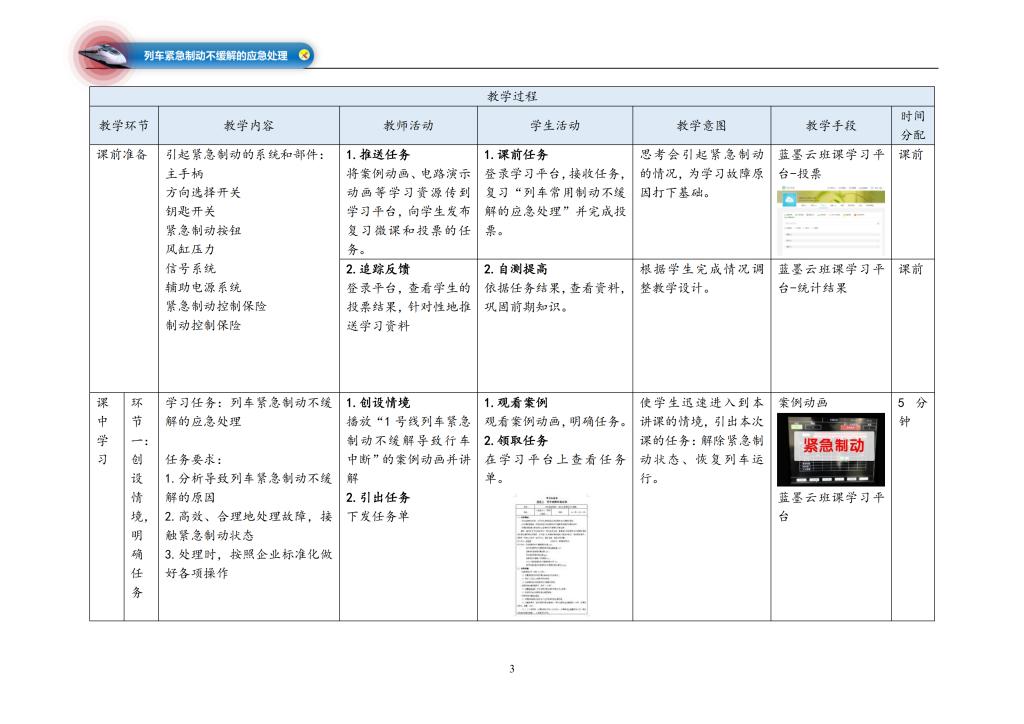Open the 蓝墨云班课 voting platform screenshot
1024x724 pixels.
pos(830,222)
